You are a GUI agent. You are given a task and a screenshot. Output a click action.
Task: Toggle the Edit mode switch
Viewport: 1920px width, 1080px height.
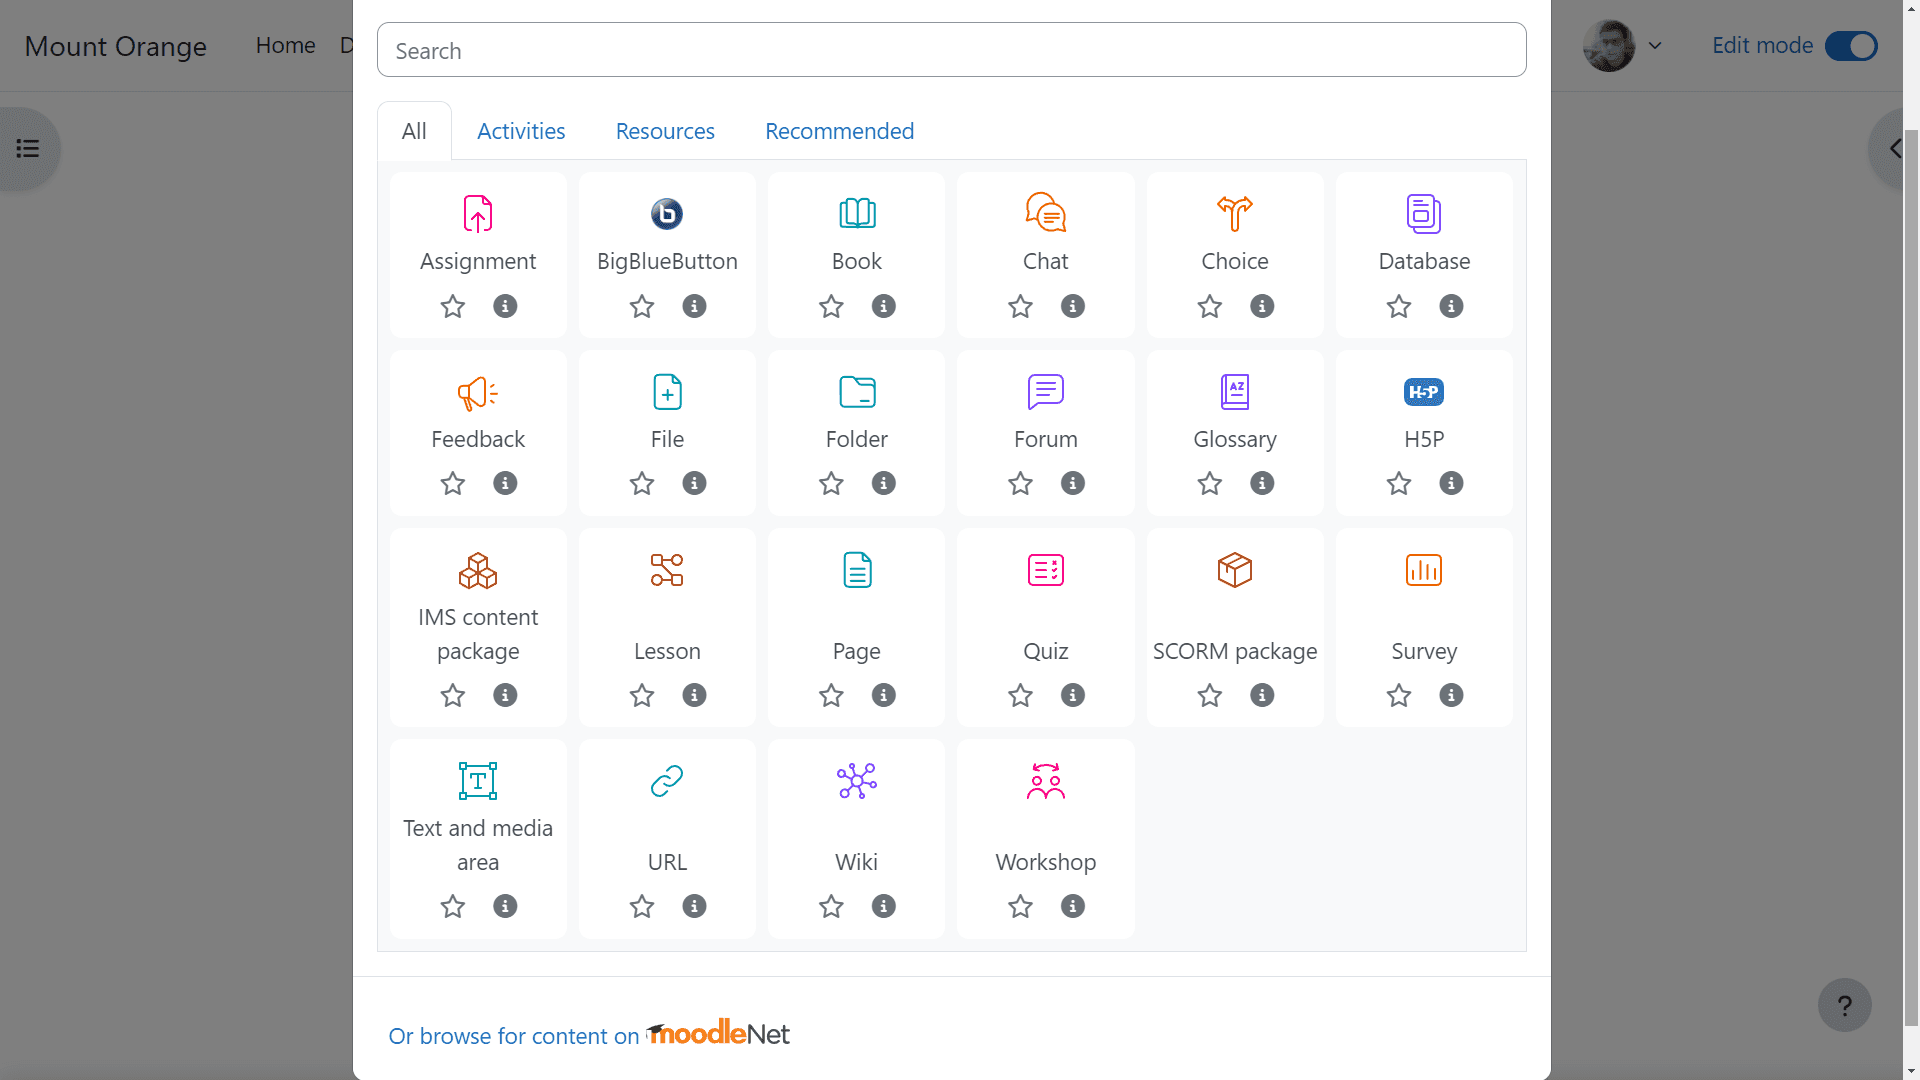click(x=1850, y=46)
